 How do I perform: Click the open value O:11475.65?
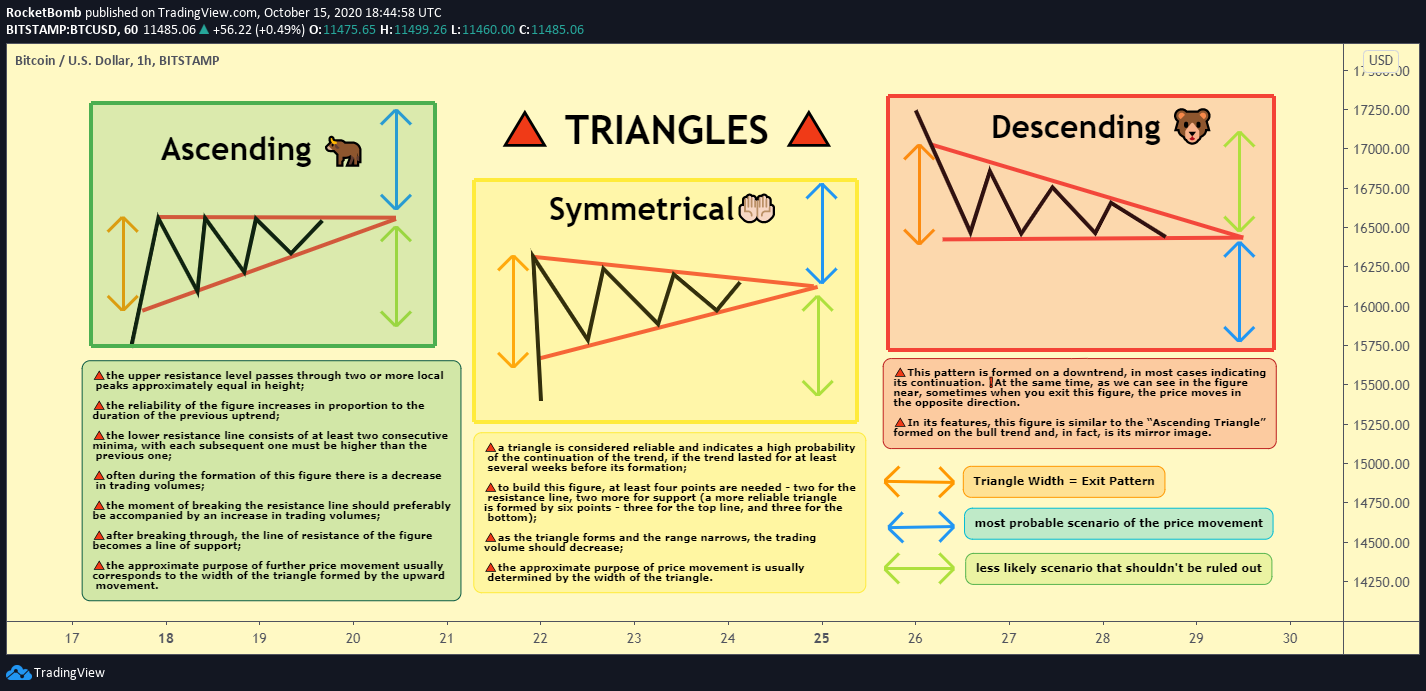click(x=342, y=30)
